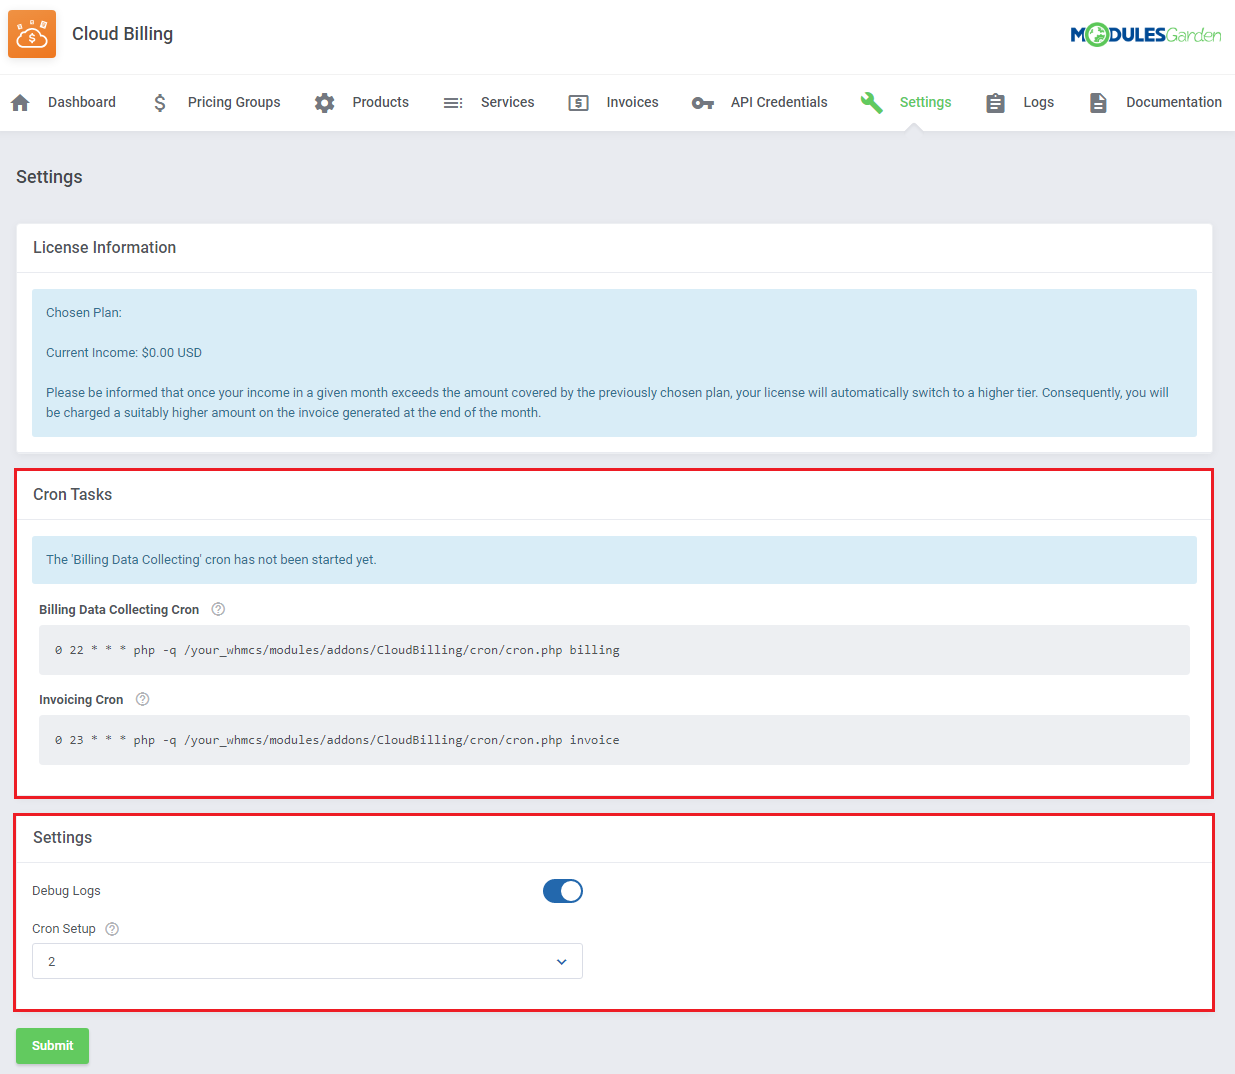1235x1074 pixels.
Task: Click help icon next to Invoicing Cron
Action: tap(142, 699)
